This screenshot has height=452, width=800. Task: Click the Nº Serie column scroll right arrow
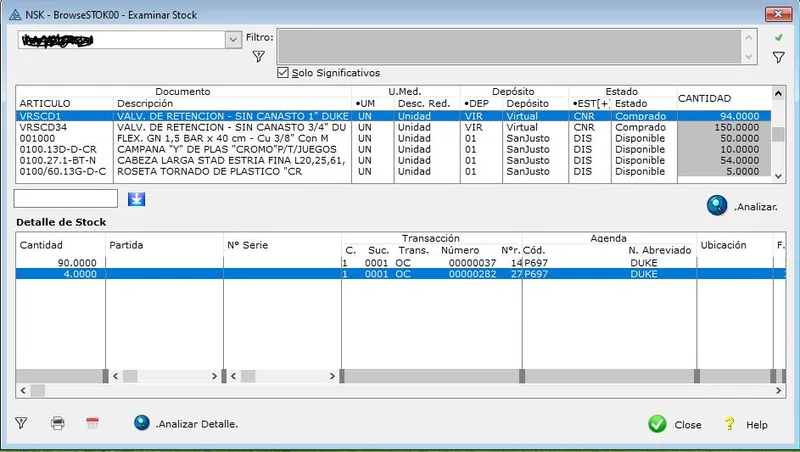pos(332,376)
